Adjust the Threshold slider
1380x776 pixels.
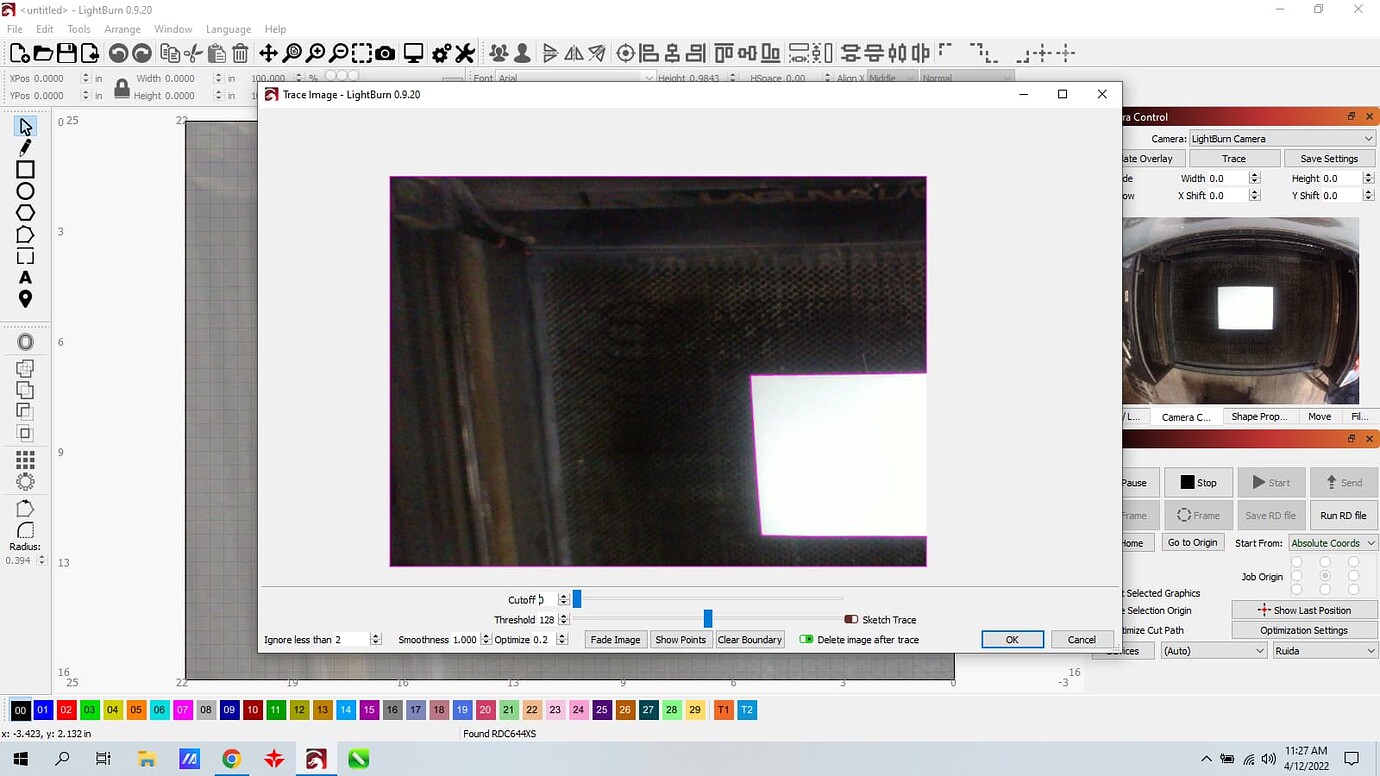[708, 618]
